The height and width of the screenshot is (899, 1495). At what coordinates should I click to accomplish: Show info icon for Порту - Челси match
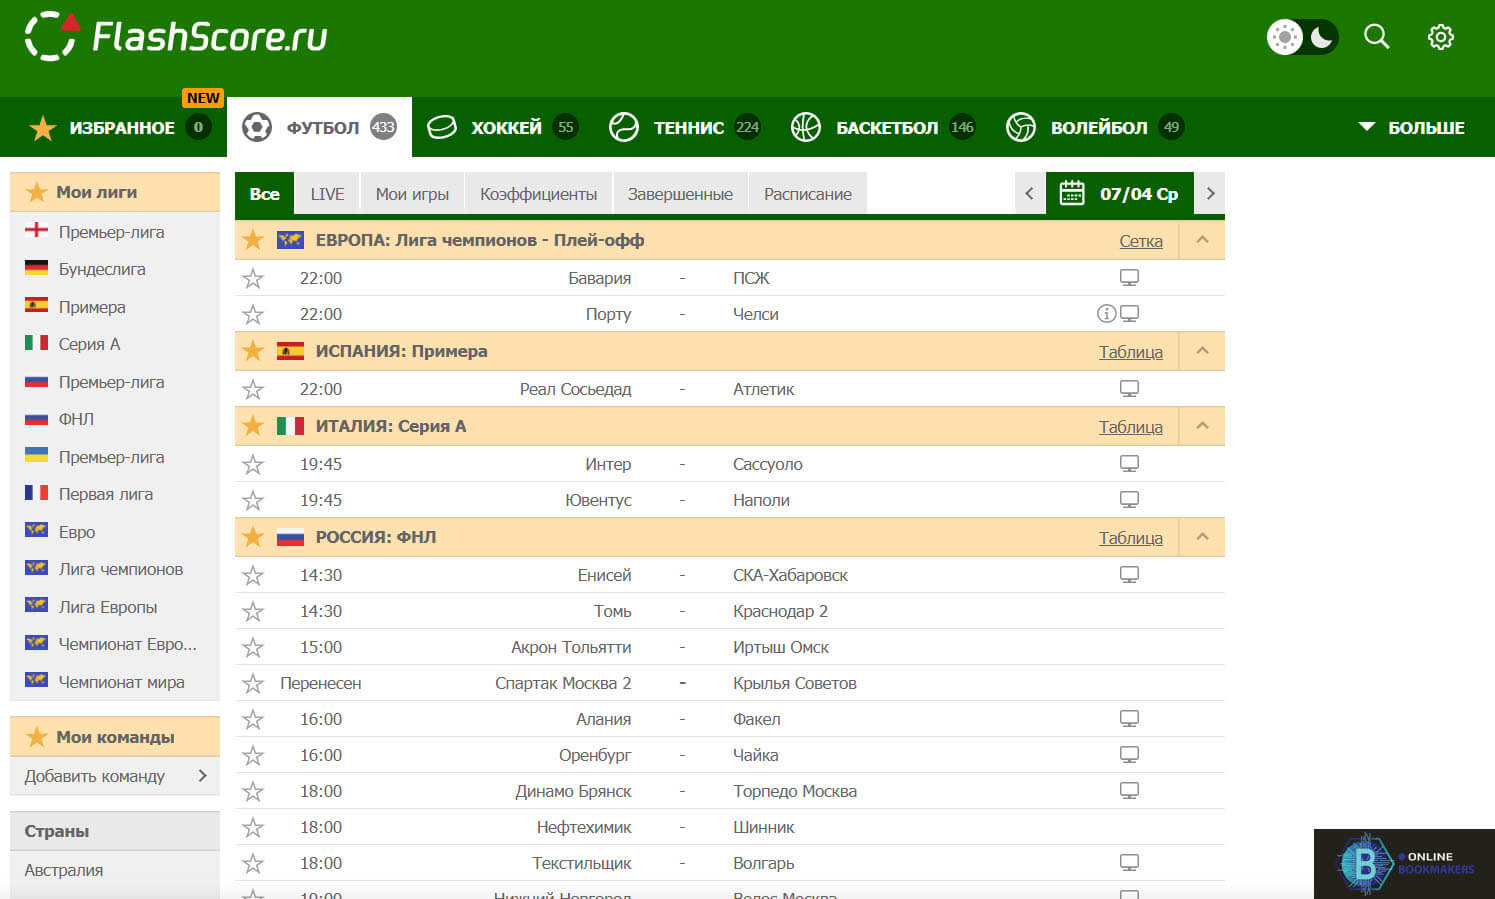pyautogui.click(x=1106, y=314)
